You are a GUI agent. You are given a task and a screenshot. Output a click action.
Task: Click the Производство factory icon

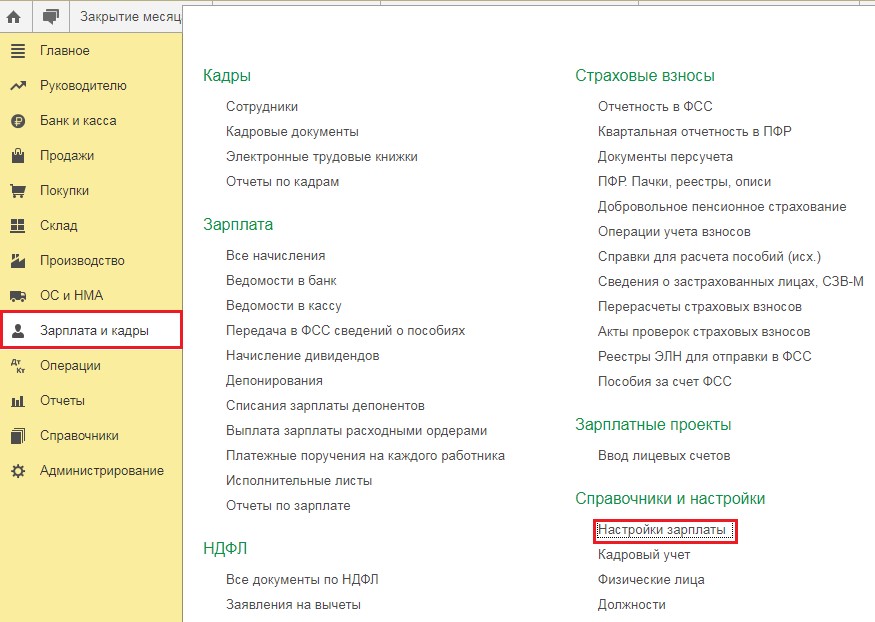point(18,261)
